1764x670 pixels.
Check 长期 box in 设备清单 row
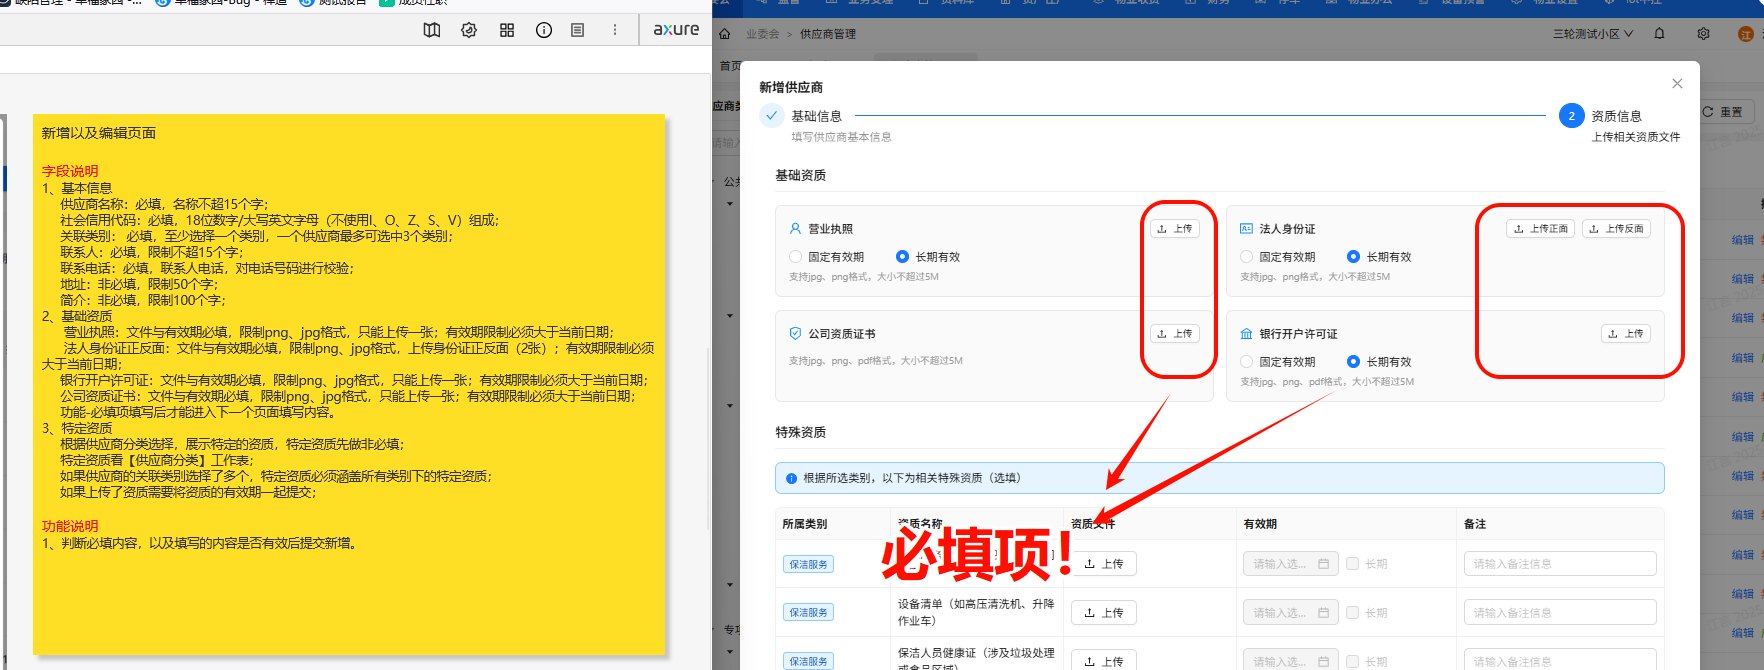(1352, 612)
